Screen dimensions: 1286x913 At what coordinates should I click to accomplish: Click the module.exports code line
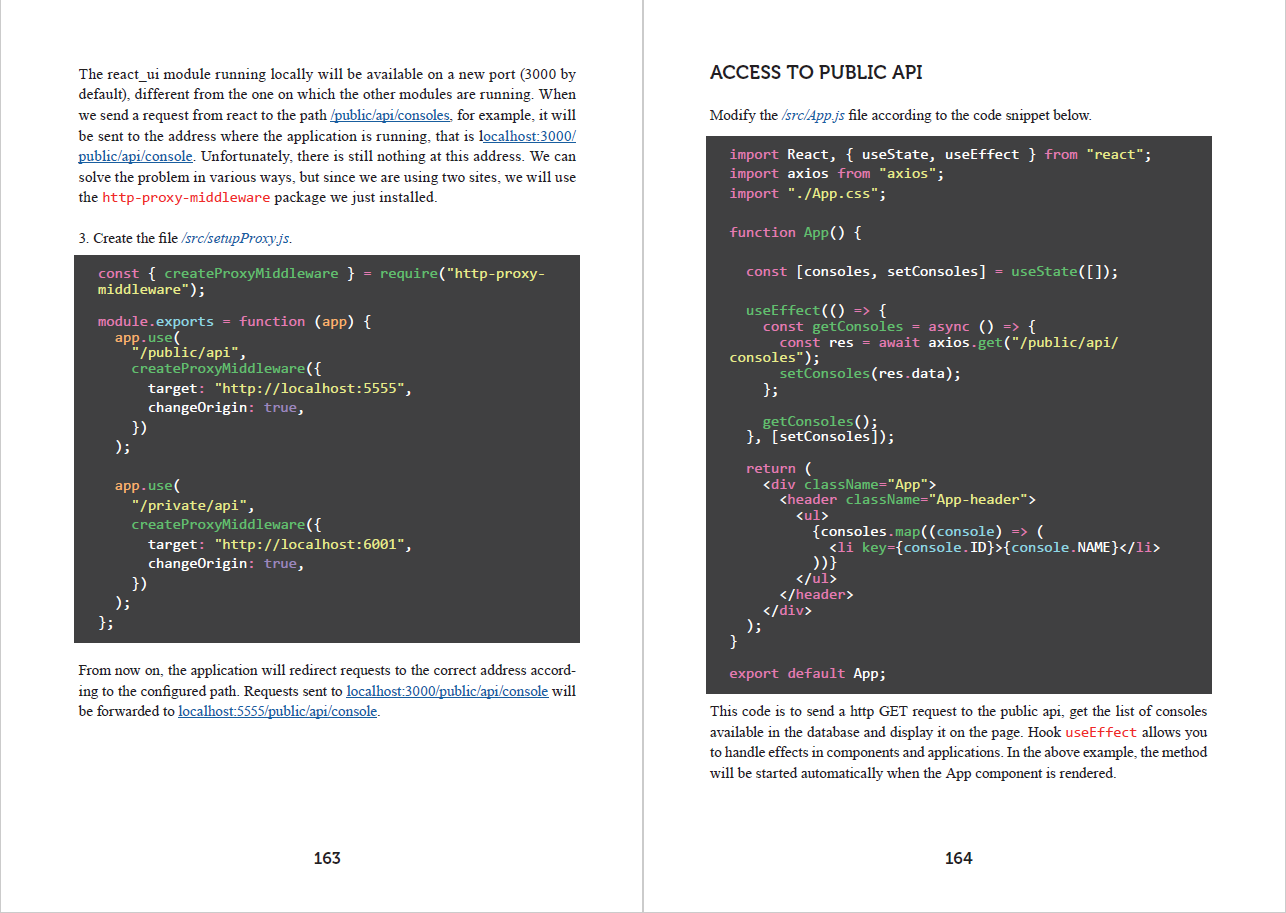coord(234,322)
